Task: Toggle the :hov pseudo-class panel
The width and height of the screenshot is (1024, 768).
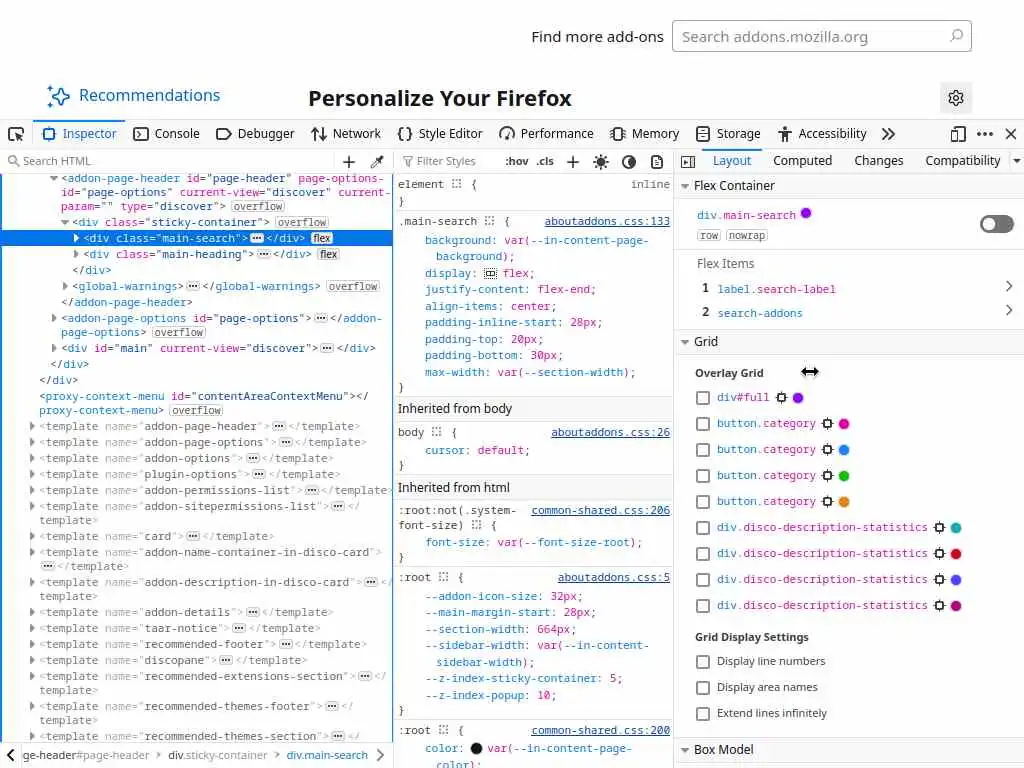Action: tap(517, 161)
